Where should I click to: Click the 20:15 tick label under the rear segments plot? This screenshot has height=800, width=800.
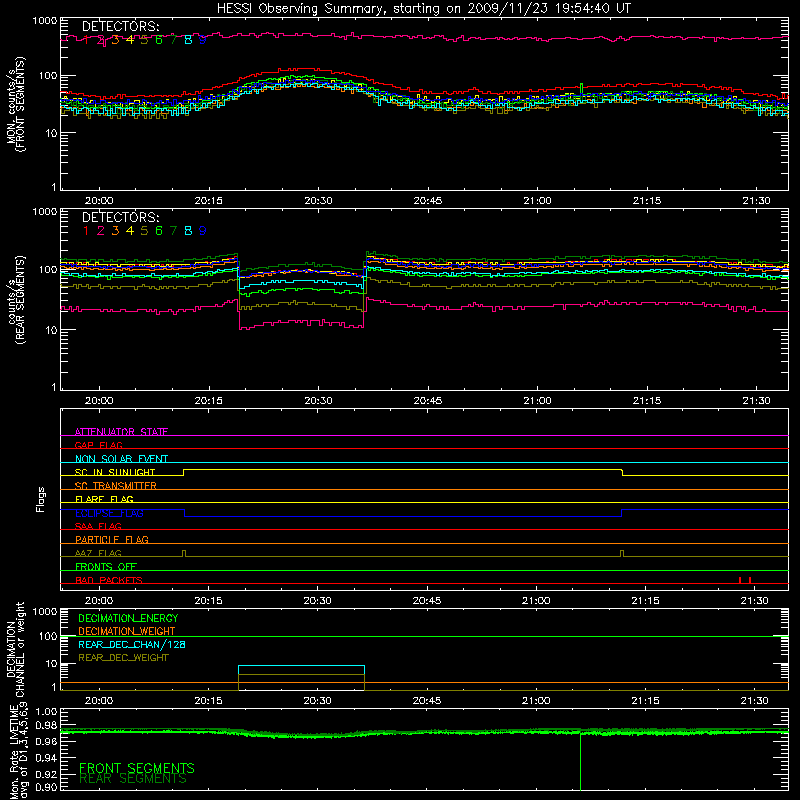pyautogui.click(x=208, y=401)
